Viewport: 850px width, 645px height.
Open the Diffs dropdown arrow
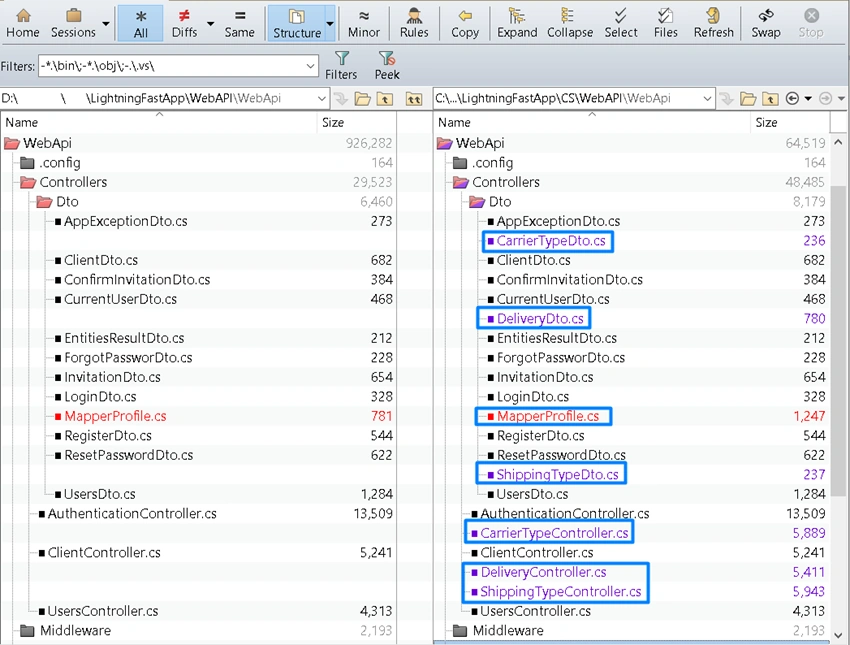(210, 23)
